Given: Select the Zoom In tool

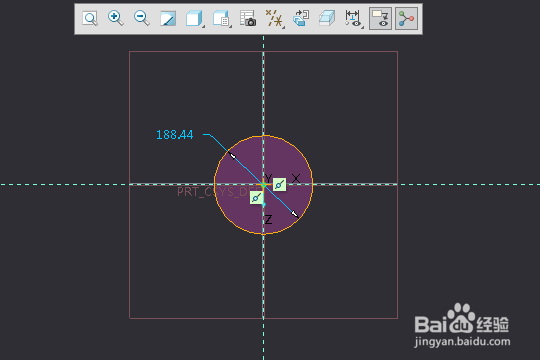Looking at the screenshot, I should pyautogui.click(x=116, y=18).
